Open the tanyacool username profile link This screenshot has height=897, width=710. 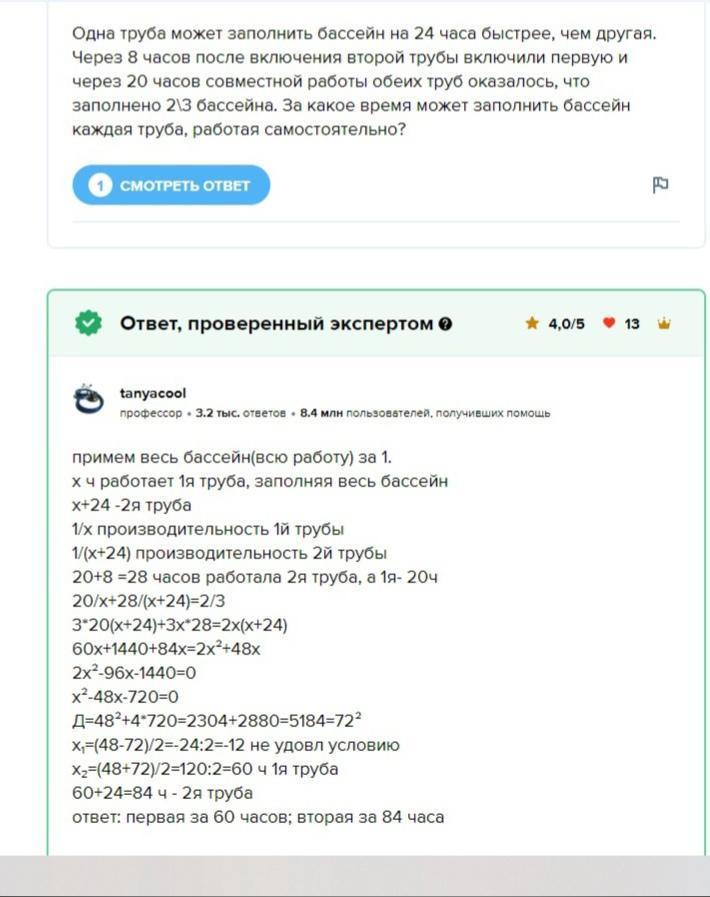pos(153,394)
